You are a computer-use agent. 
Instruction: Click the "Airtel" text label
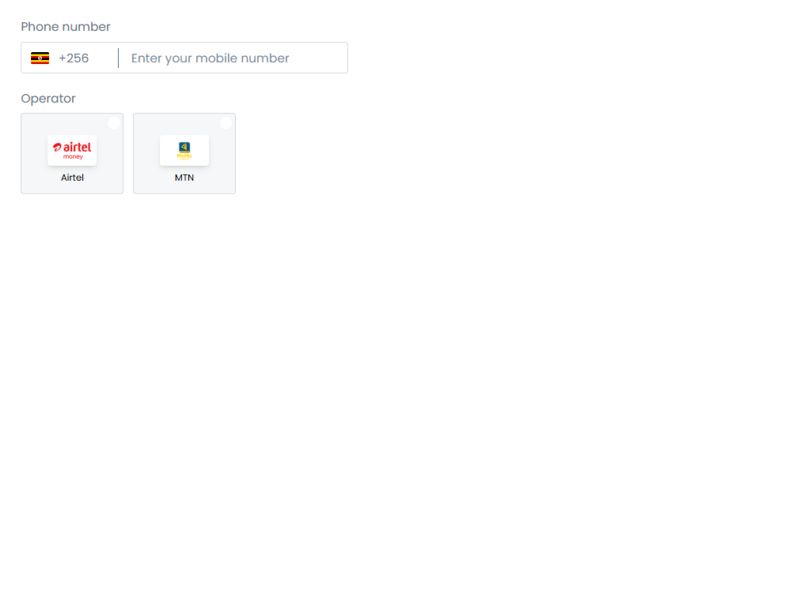point(72,178)
